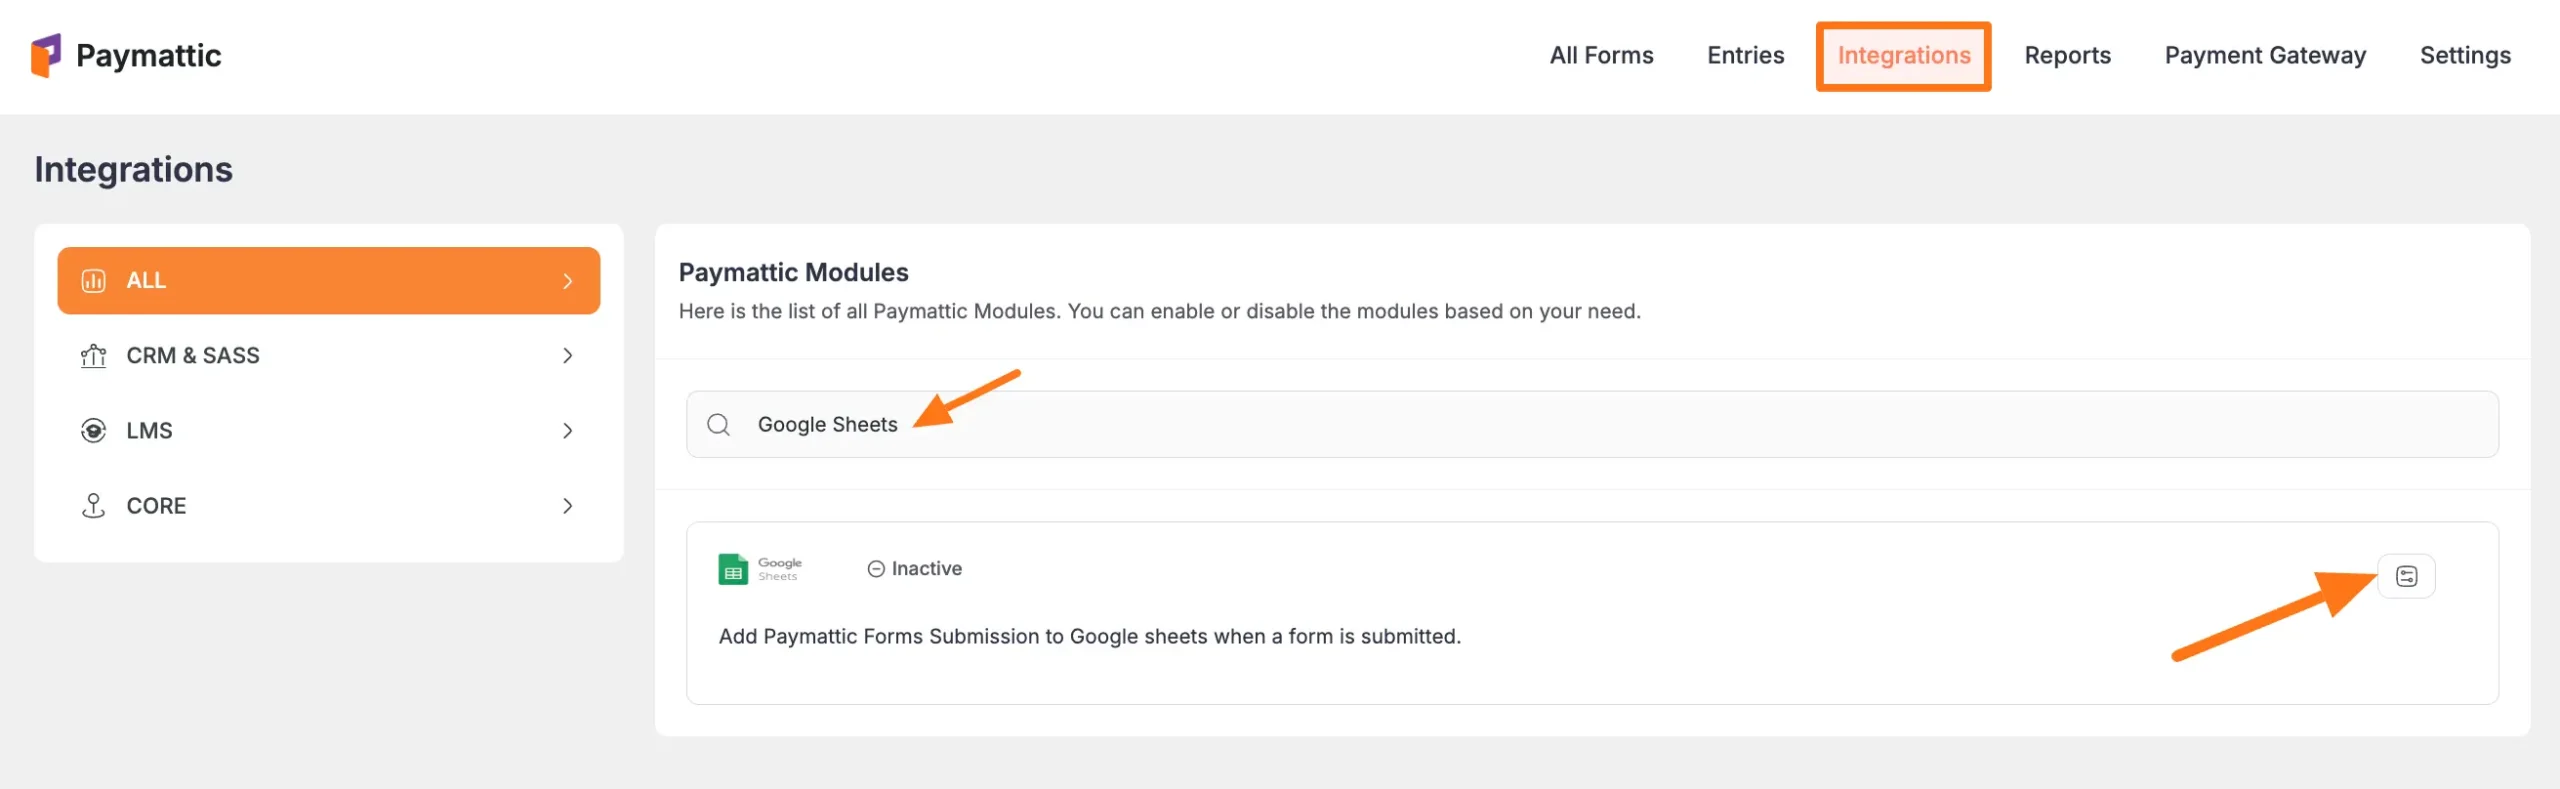Open Settings from top navigation

coord(2465,56)
